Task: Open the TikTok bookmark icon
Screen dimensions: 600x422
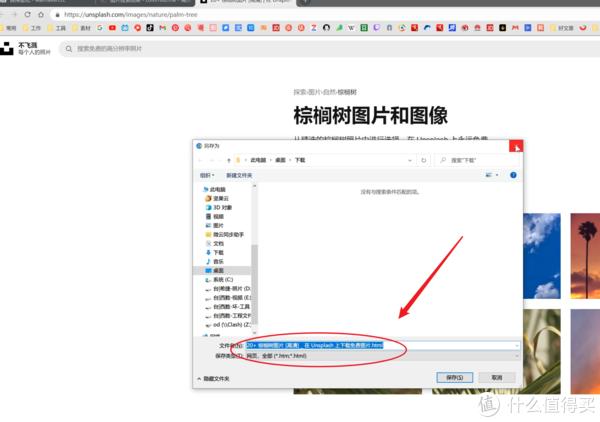Action: pos(150,28)
